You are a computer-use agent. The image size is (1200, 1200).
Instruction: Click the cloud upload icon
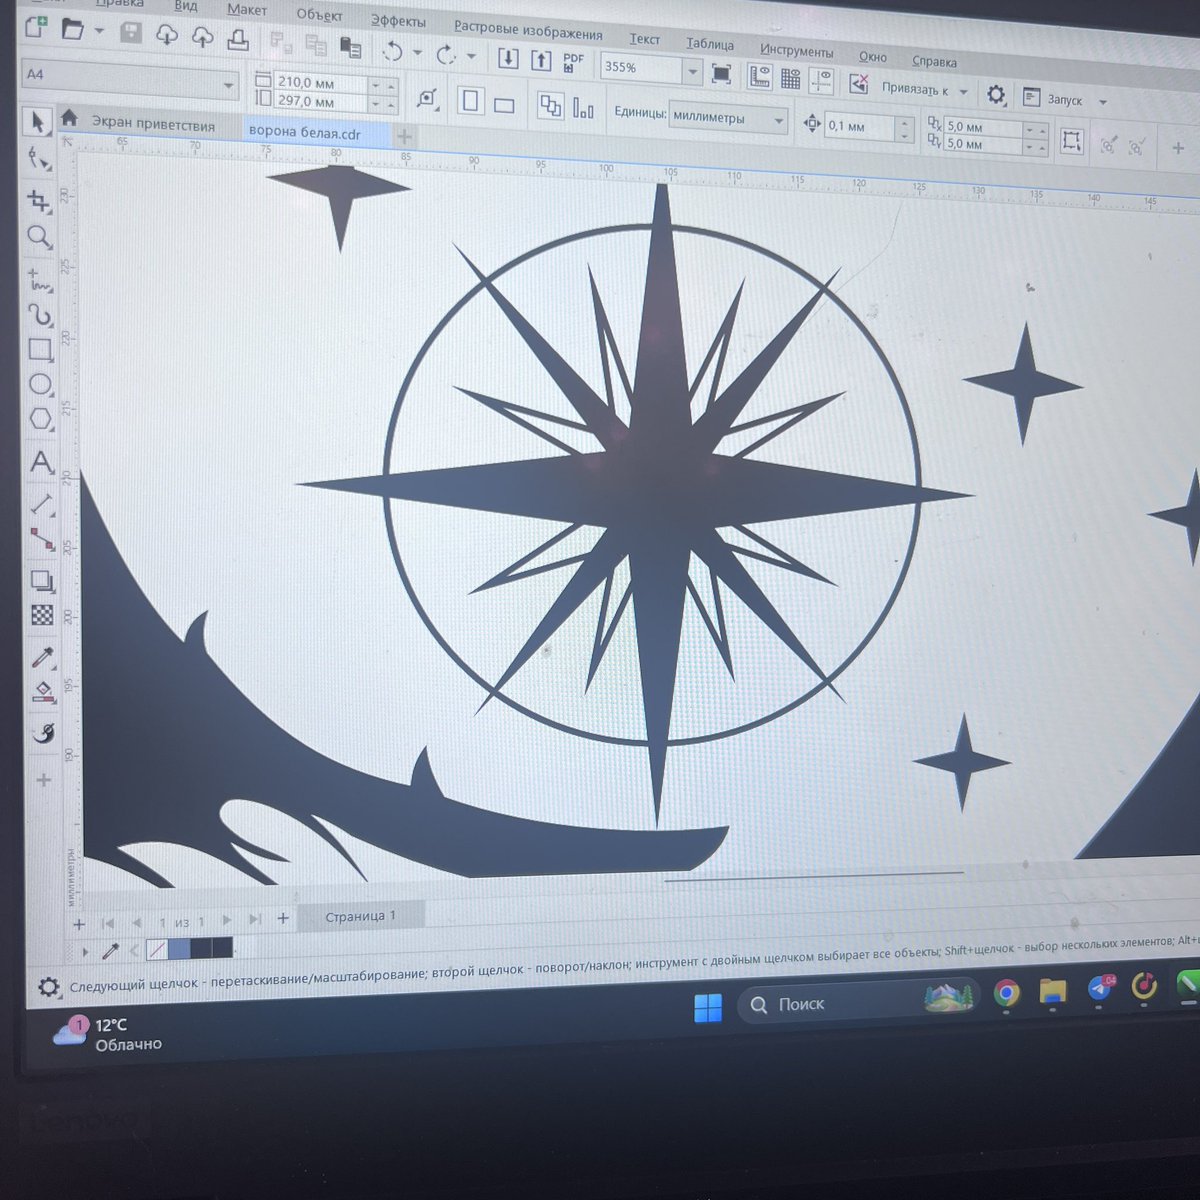pyautogui.click(x=202, y=37)
